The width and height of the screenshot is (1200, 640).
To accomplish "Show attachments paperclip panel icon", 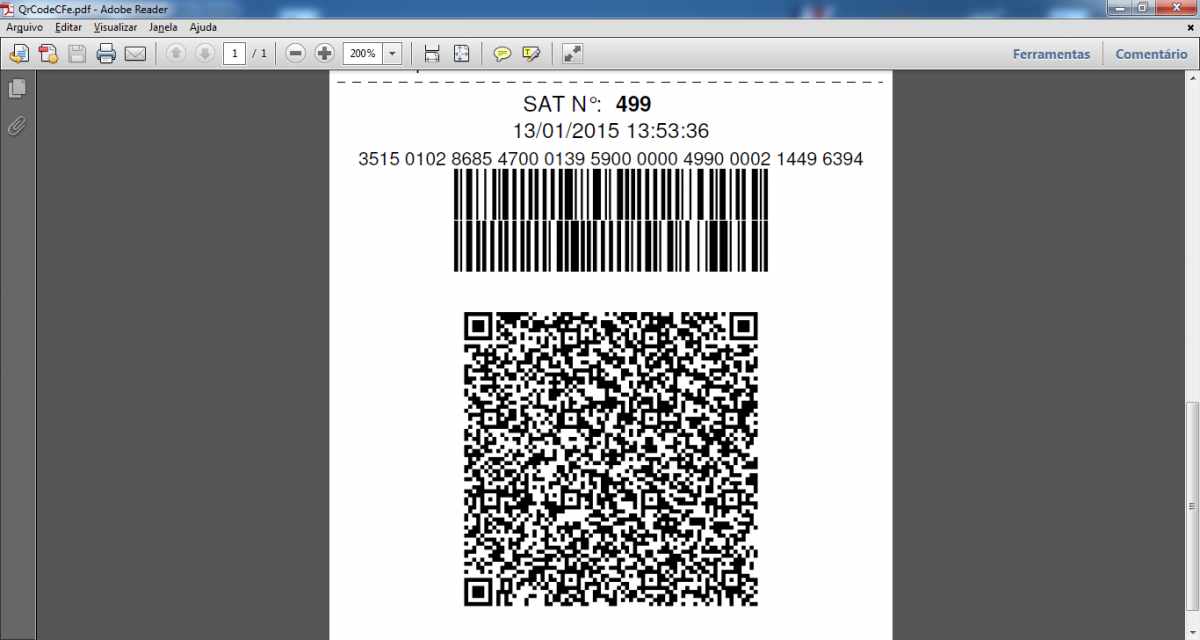I will pyautogui.click(x=16, y=126).
